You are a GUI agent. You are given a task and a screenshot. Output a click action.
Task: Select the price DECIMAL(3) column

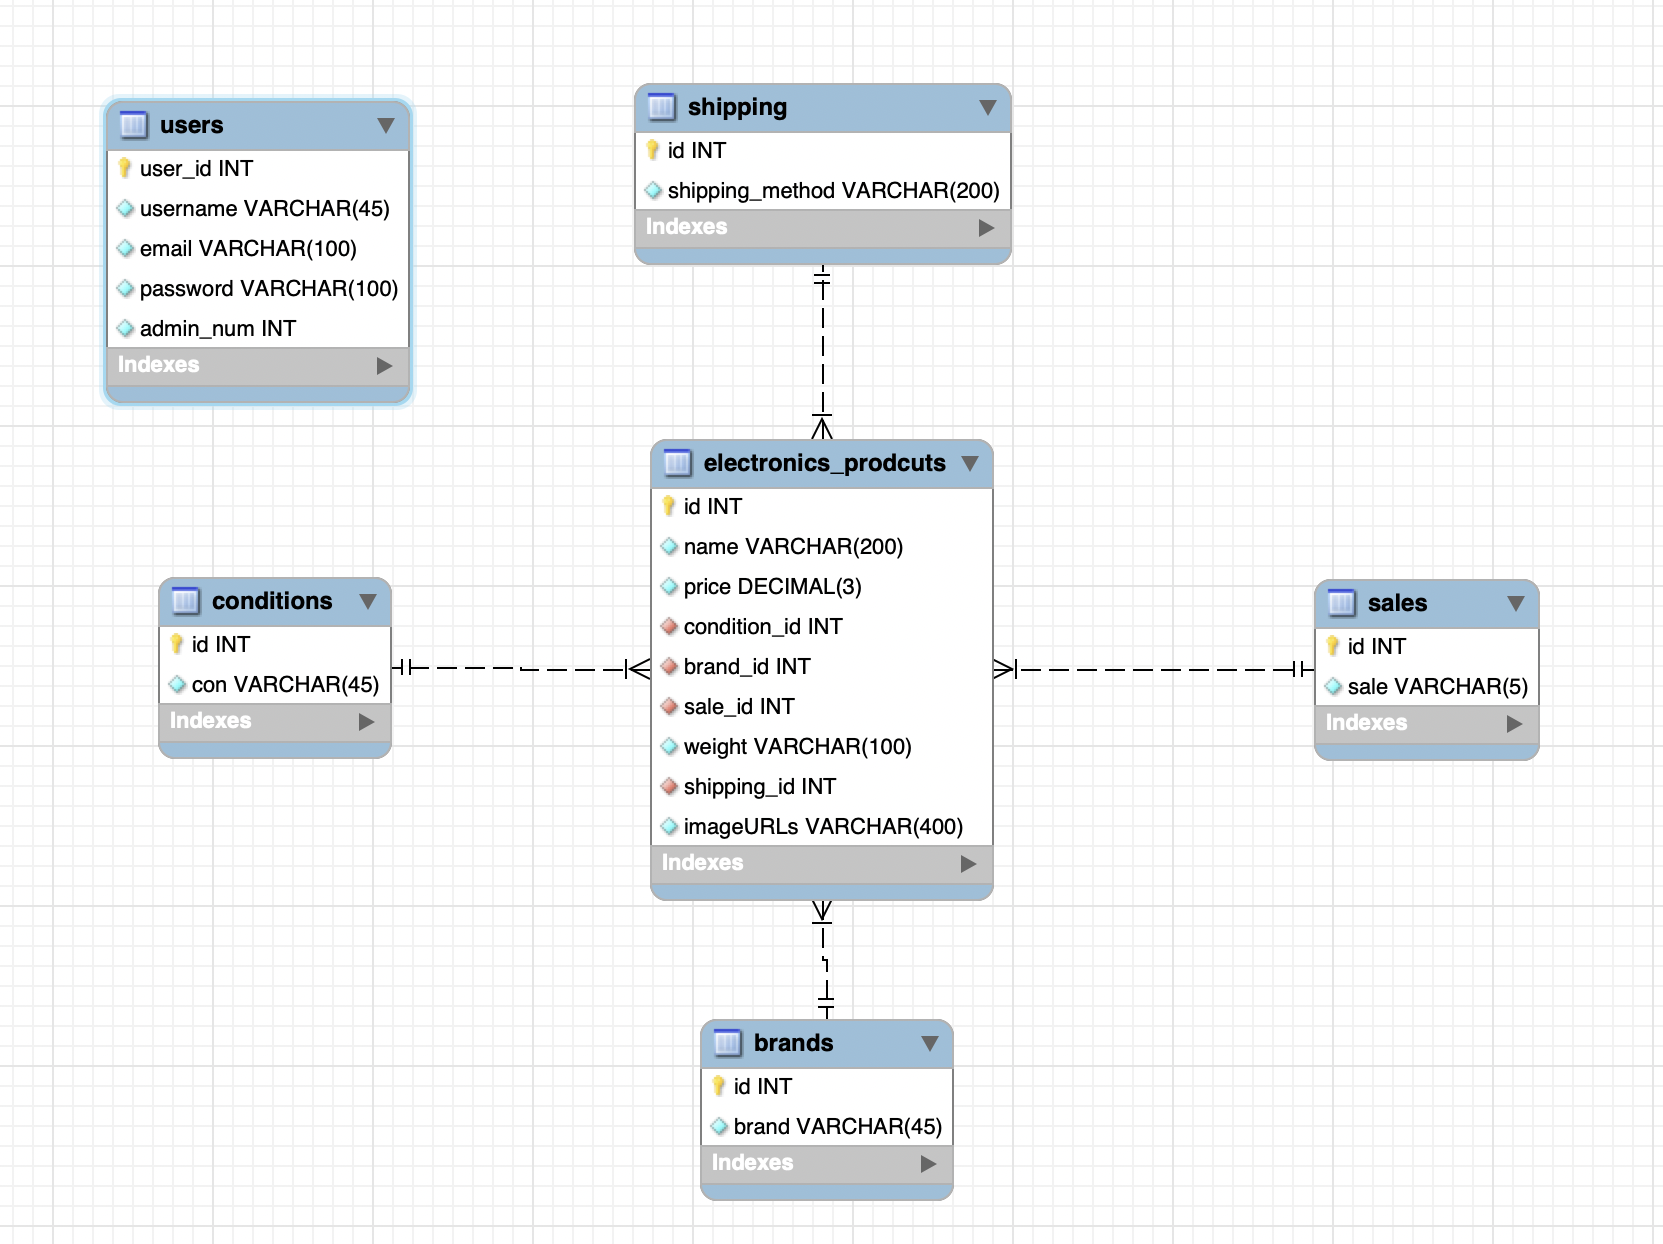coord(772,586)
